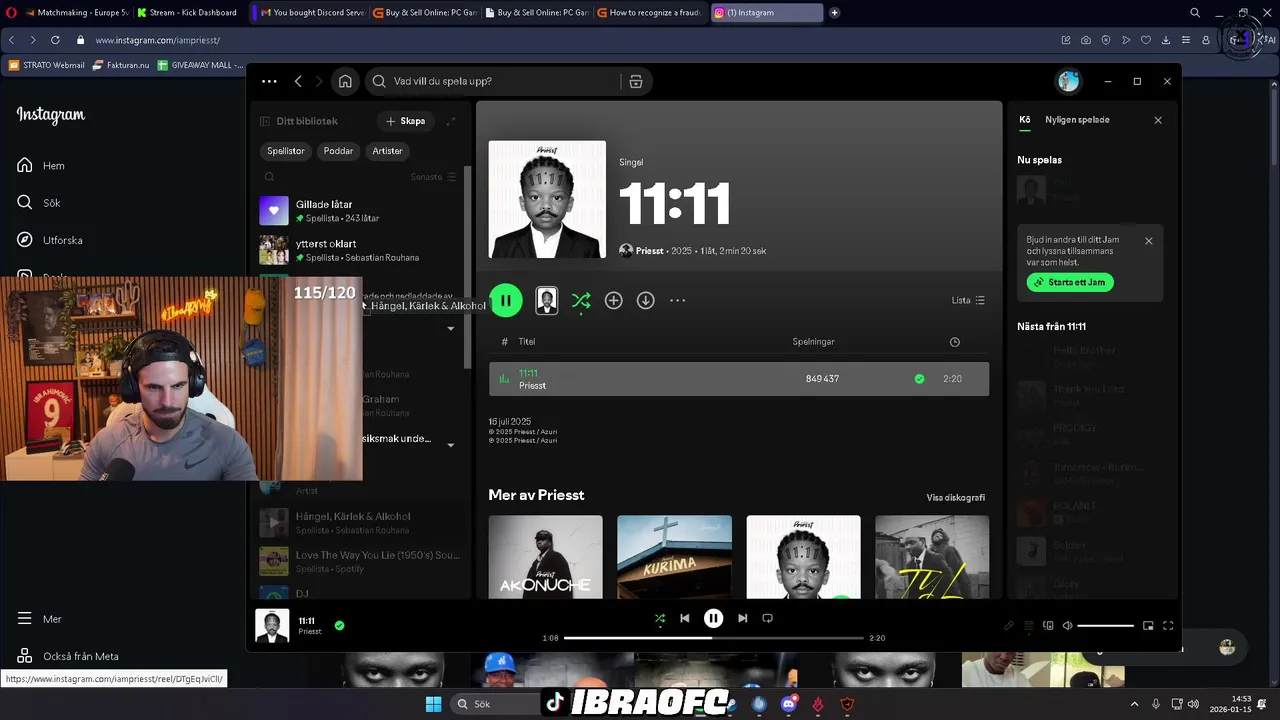This screenshot has height=720, width=1280.
Task: Click the magnifier icon inside library list
Action: (269, 177)
